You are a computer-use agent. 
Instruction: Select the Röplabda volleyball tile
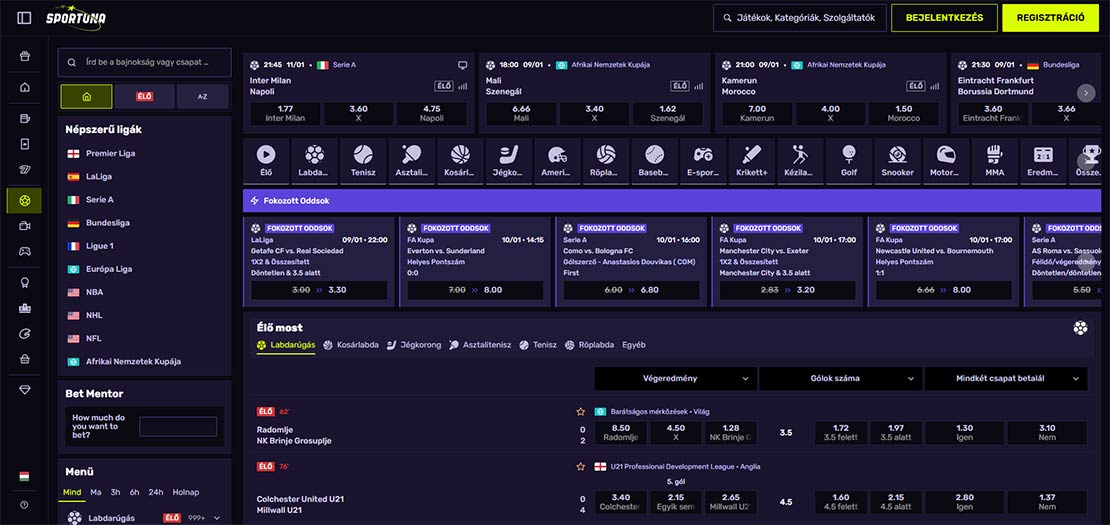606,161
